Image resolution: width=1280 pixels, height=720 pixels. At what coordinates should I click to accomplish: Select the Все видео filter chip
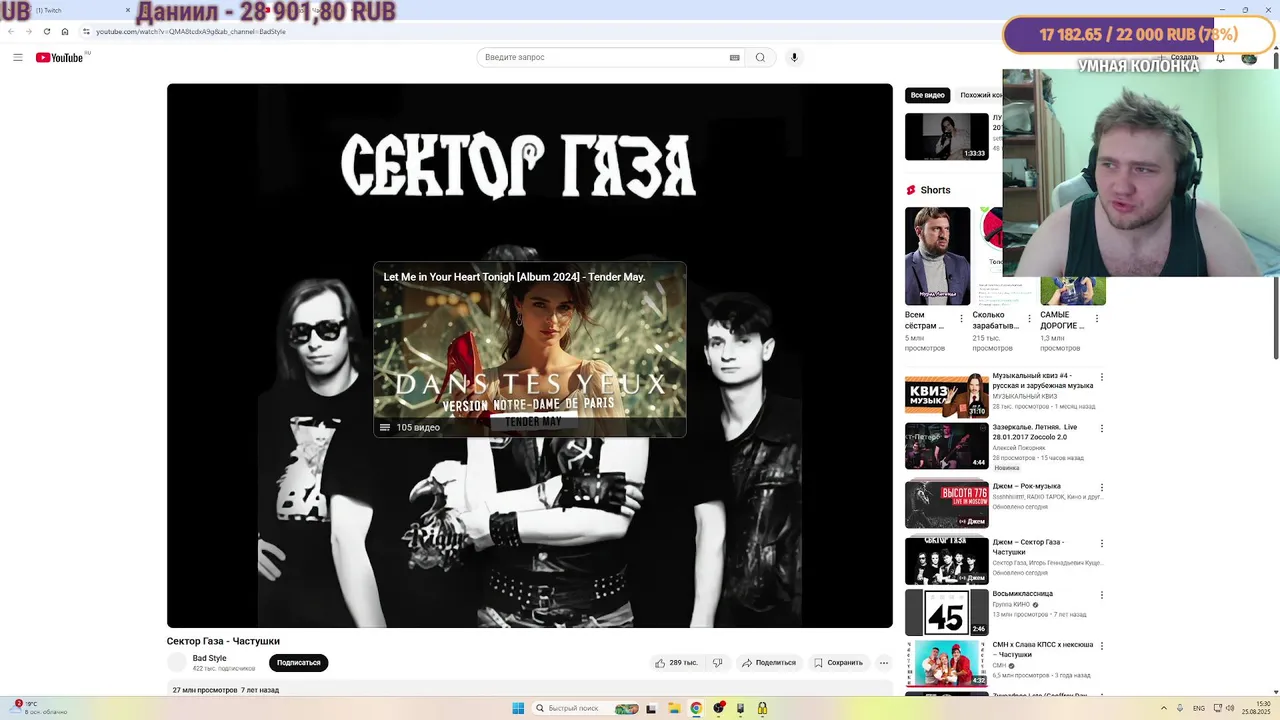click(927, 95)
